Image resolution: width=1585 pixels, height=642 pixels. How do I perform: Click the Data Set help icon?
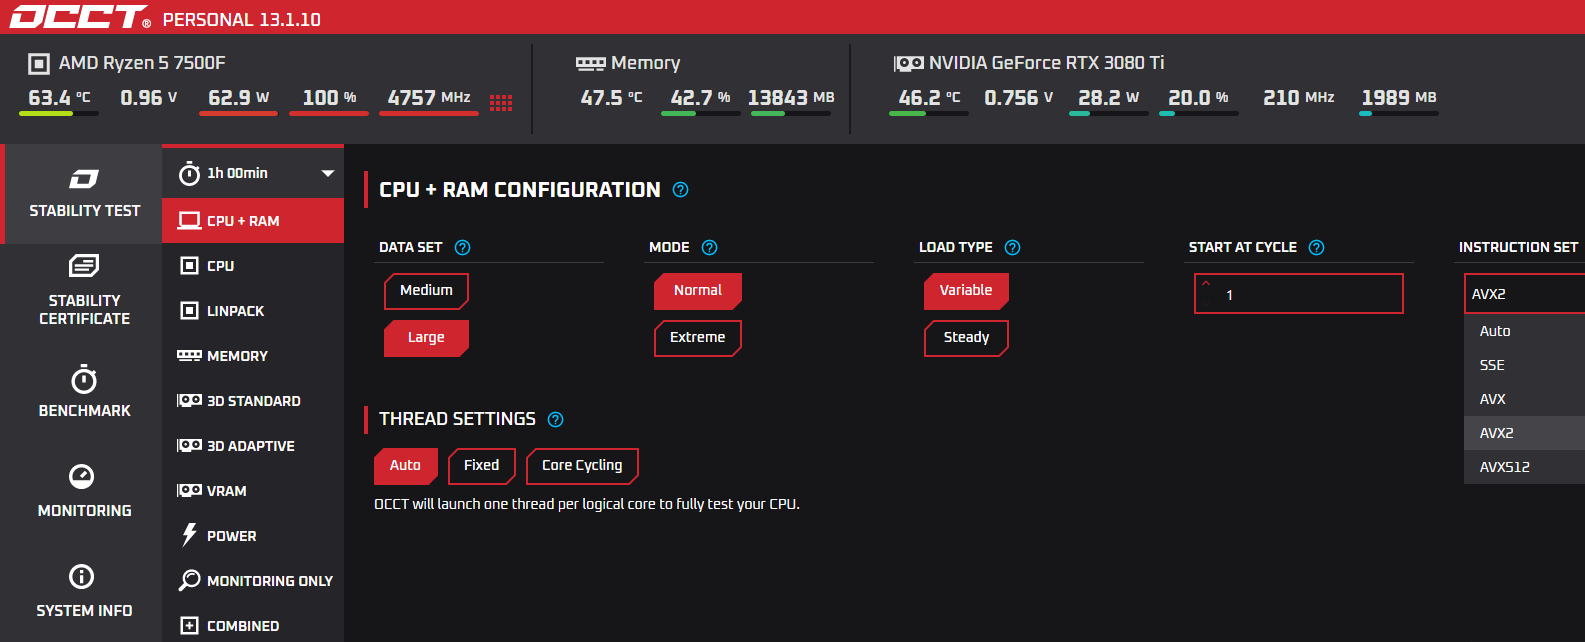pos(462,248)
